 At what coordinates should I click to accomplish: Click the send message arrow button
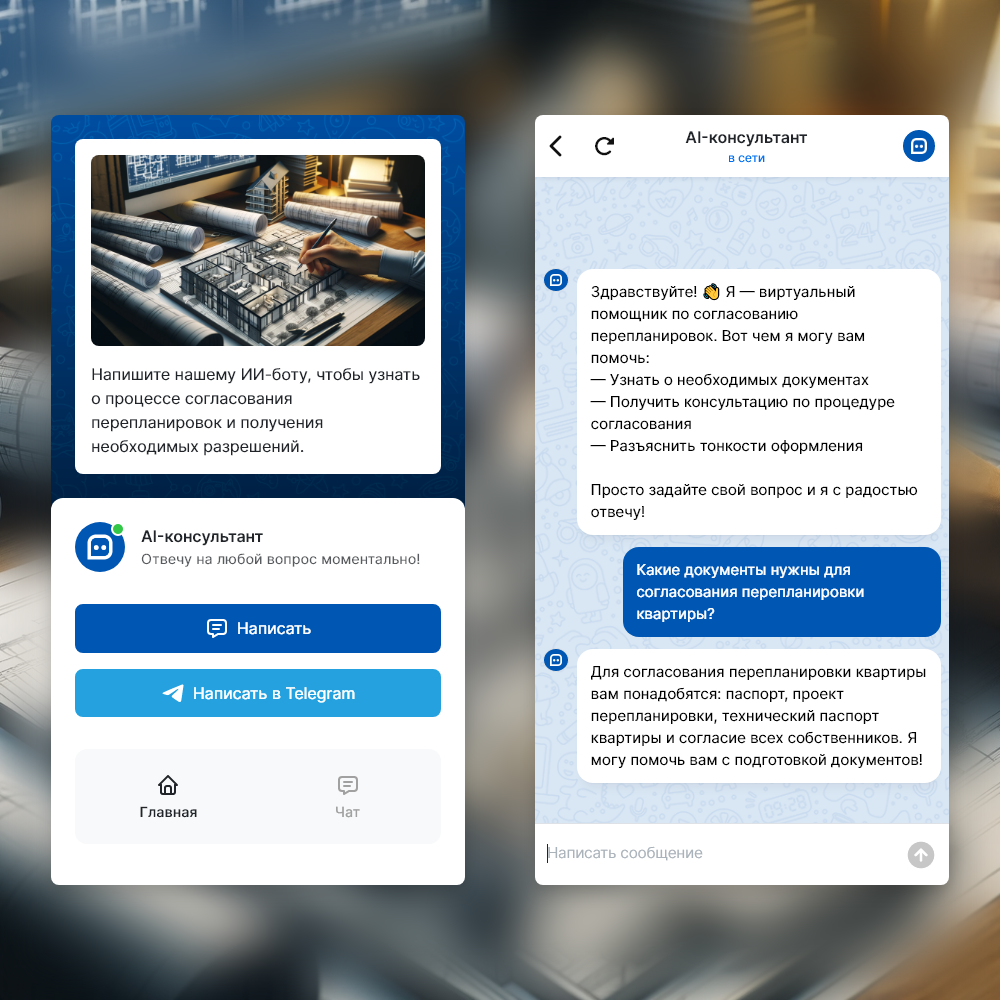920,855
